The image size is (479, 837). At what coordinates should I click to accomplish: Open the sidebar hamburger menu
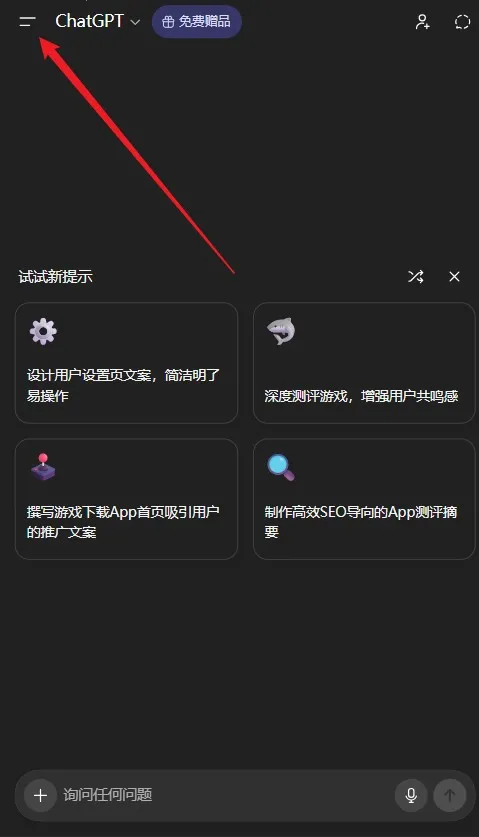[27, 21]
